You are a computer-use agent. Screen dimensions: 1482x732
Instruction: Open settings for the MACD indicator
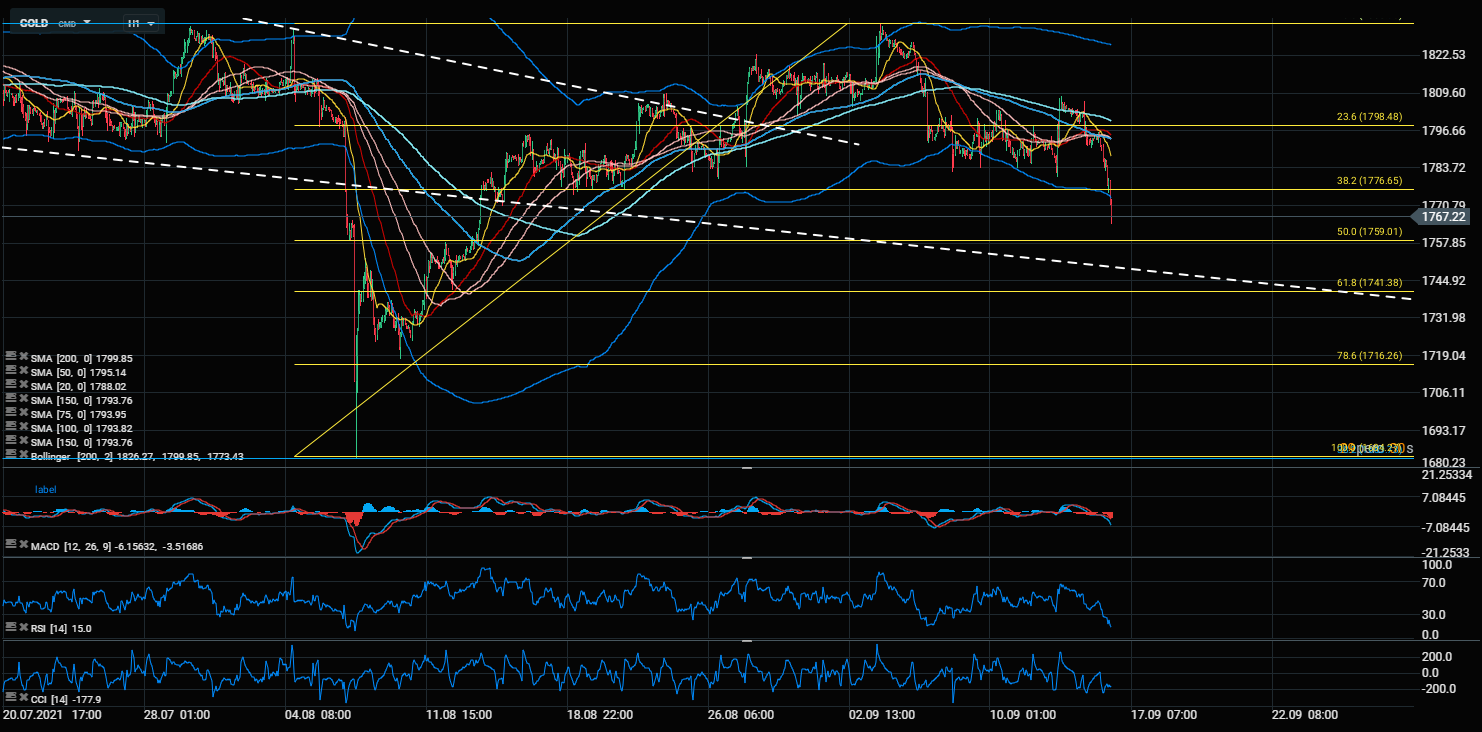[x=10, y=543]
